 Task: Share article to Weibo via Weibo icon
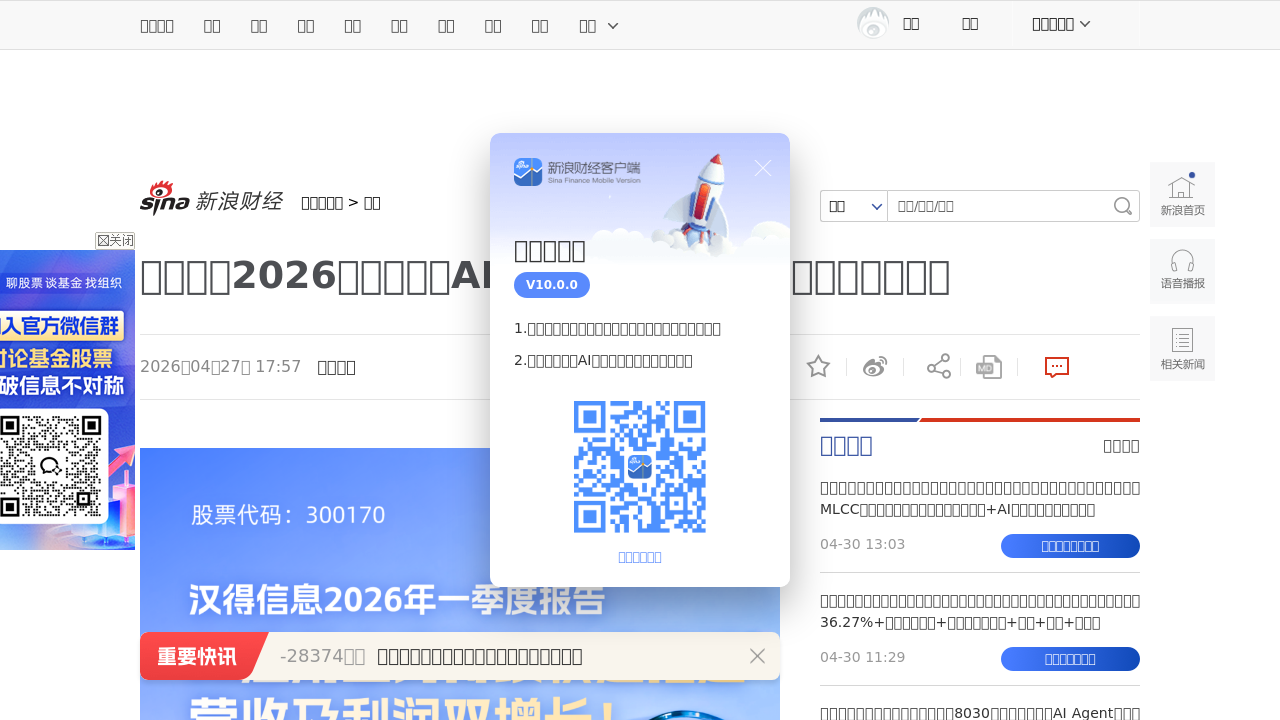tap(875, 367)
